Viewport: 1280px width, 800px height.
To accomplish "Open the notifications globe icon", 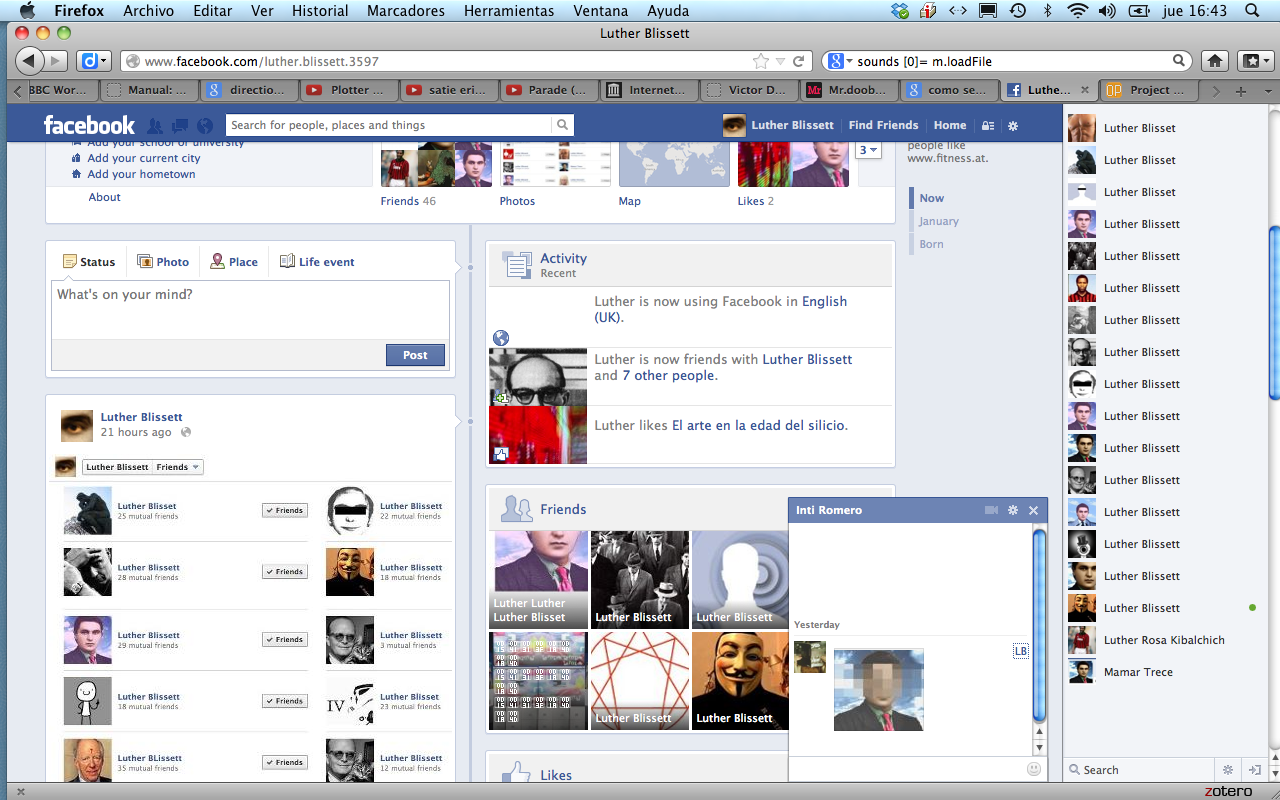I will tap(205, 126).
